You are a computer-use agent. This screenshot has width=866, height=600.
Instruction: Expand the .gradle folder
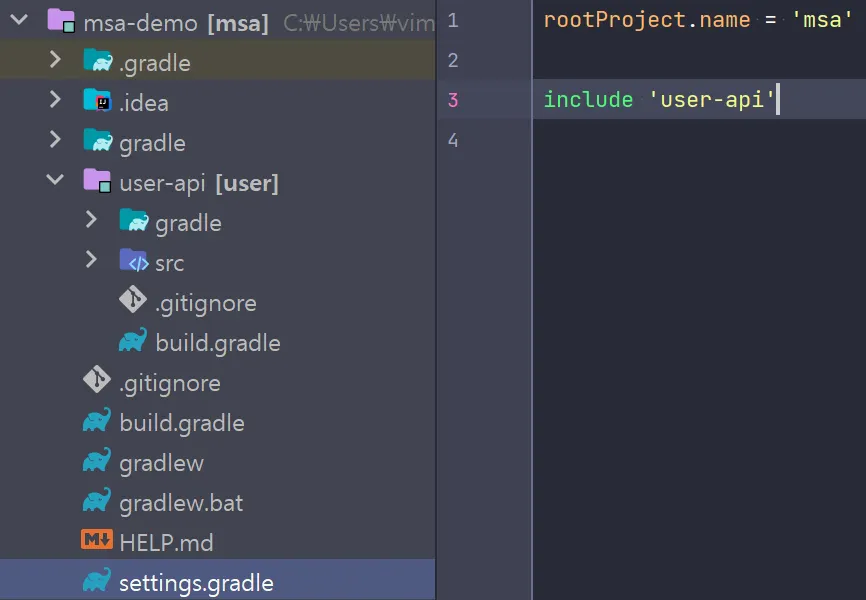pos(56,62)
